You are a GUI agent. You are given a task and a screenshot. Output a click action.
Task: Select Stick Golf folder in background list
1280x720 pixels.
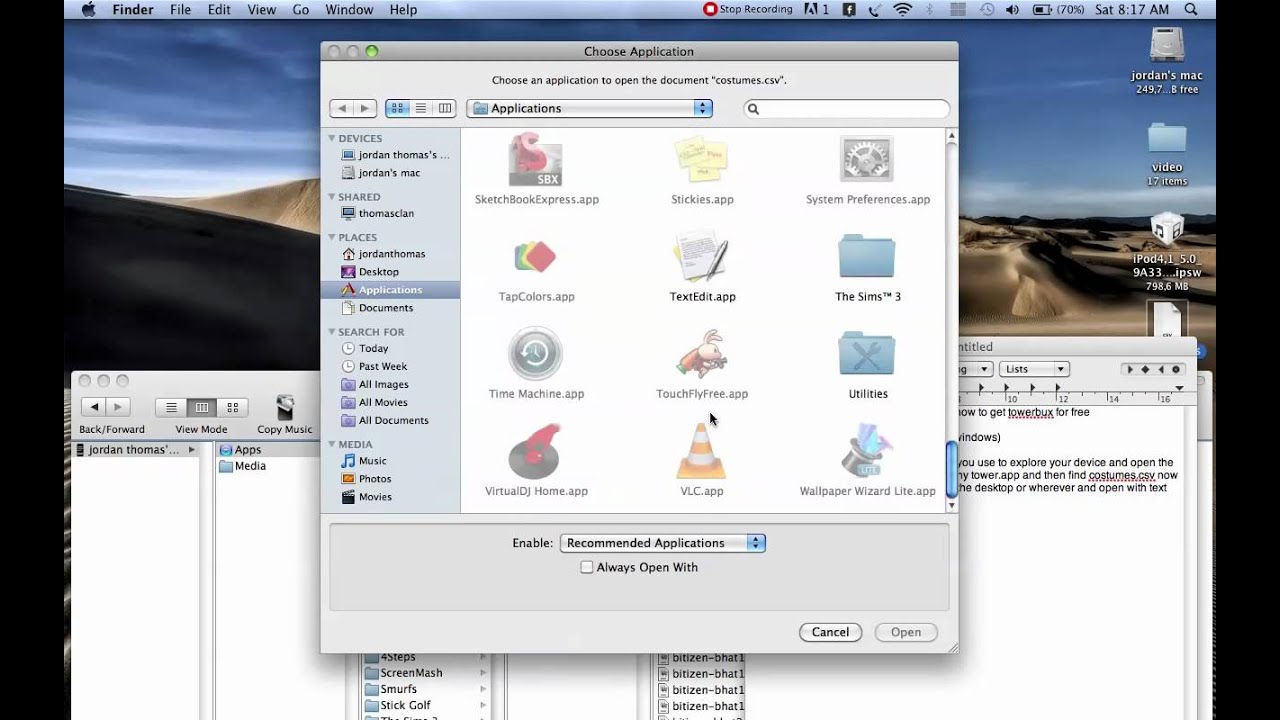(405, 705)
